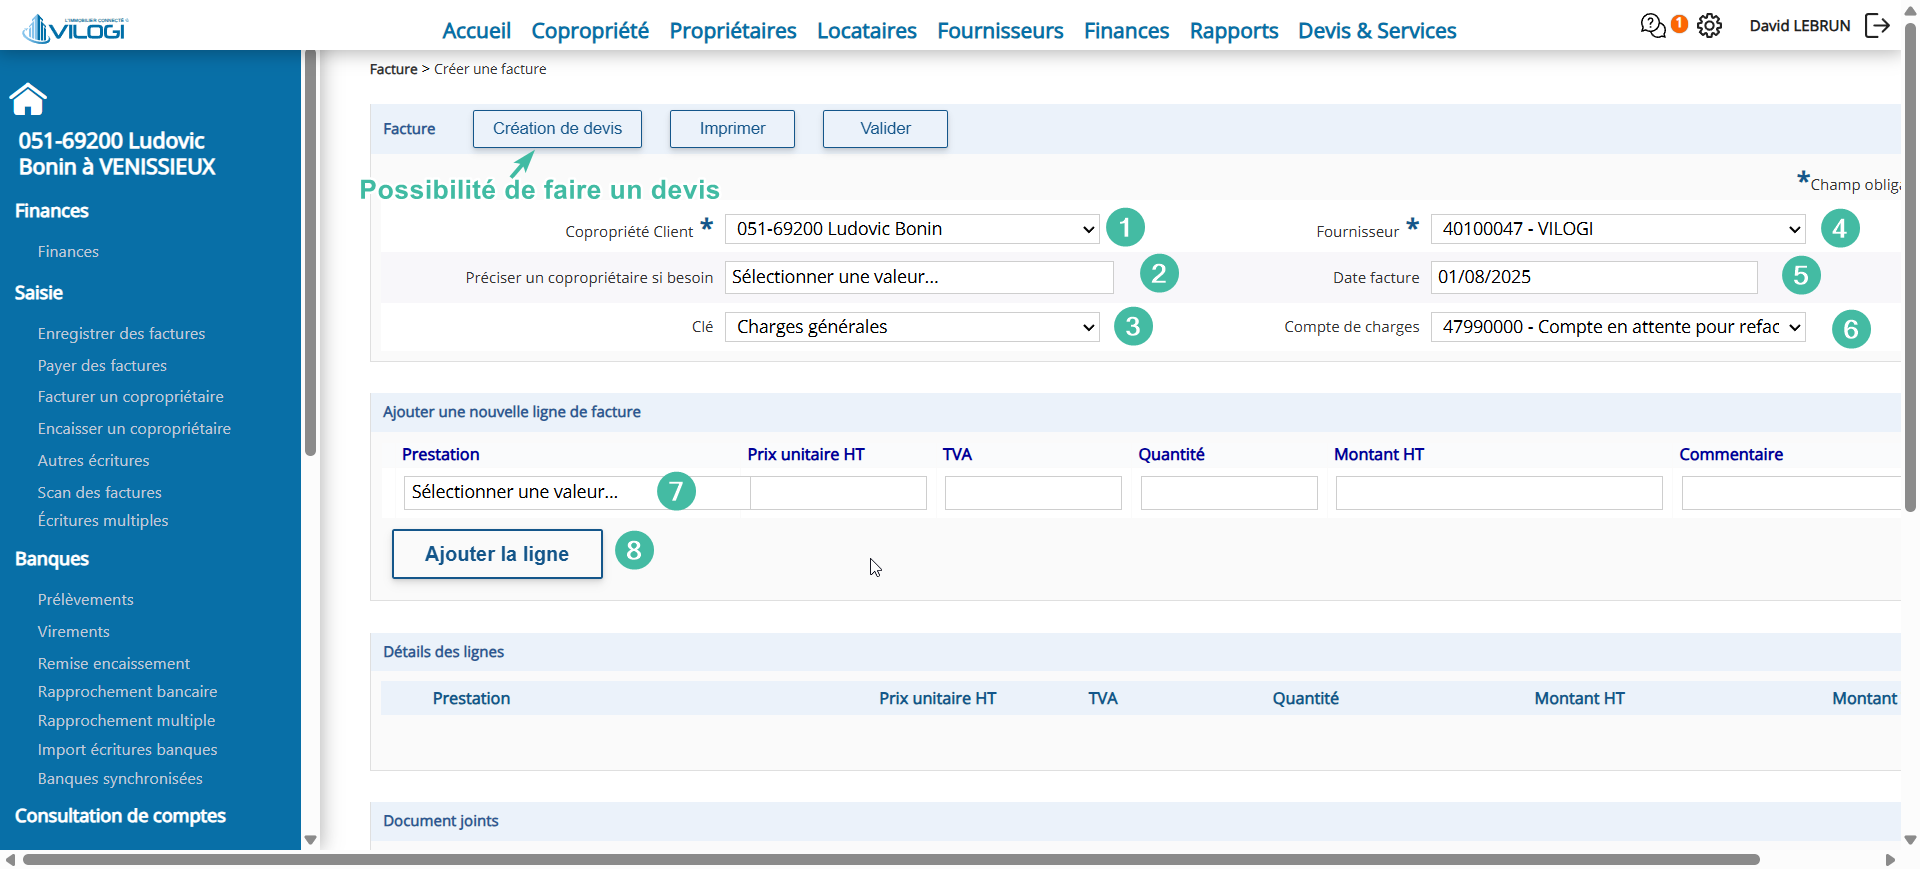Select the Prestation value field
This screenshot has height=869, width=1920.
[577, 492]
